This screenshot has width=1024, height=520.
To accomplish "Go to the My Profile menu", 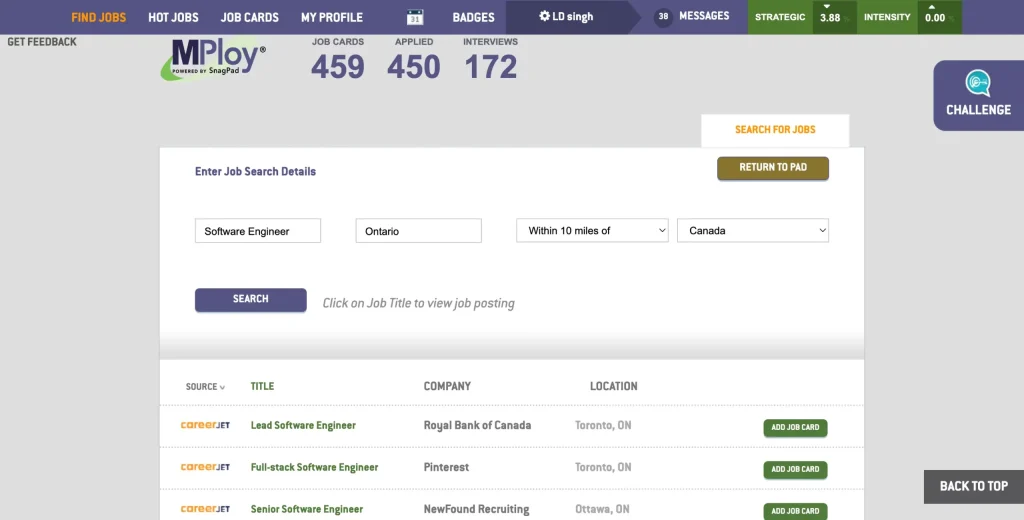I will [332, 17].
